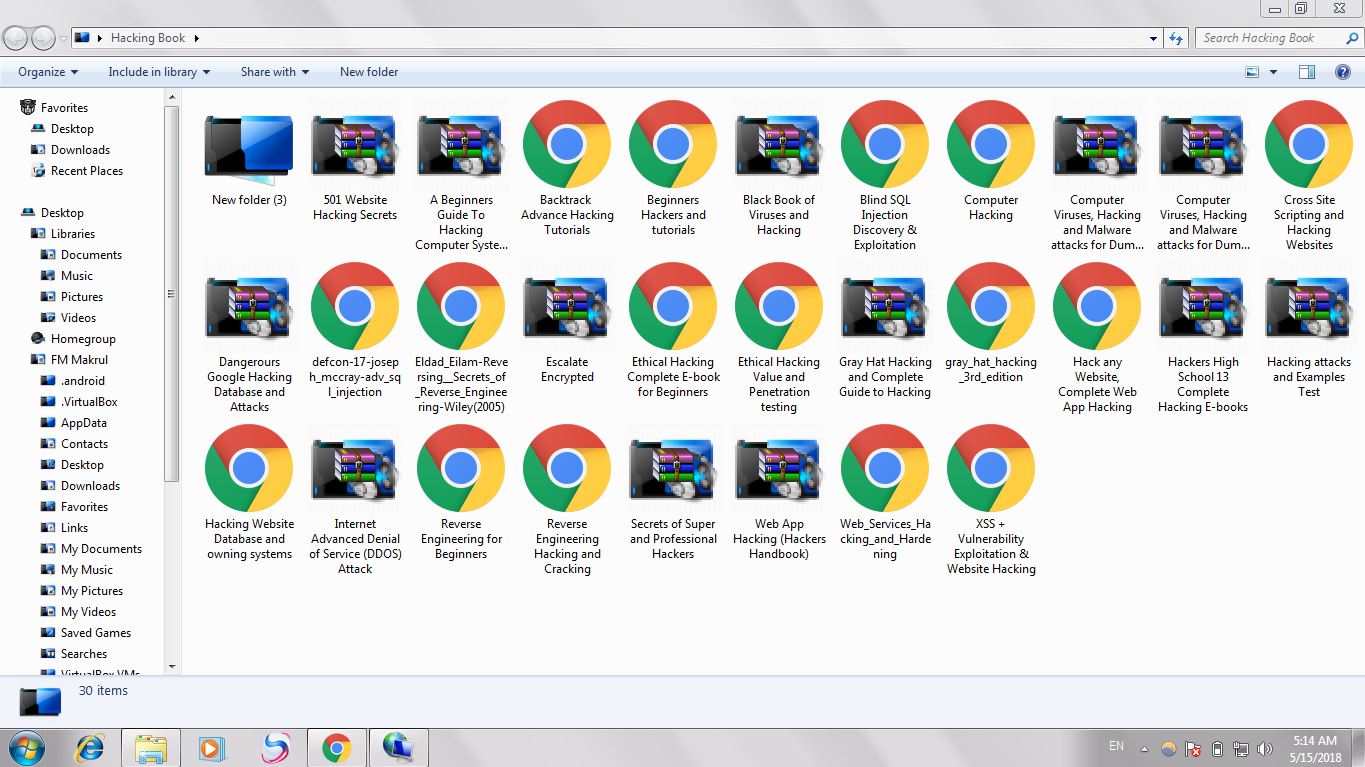This screenshot has width=1365, height=767.
Task: Select the gray_hat_hacking_3rd_edition file
Action: (991, 323)
